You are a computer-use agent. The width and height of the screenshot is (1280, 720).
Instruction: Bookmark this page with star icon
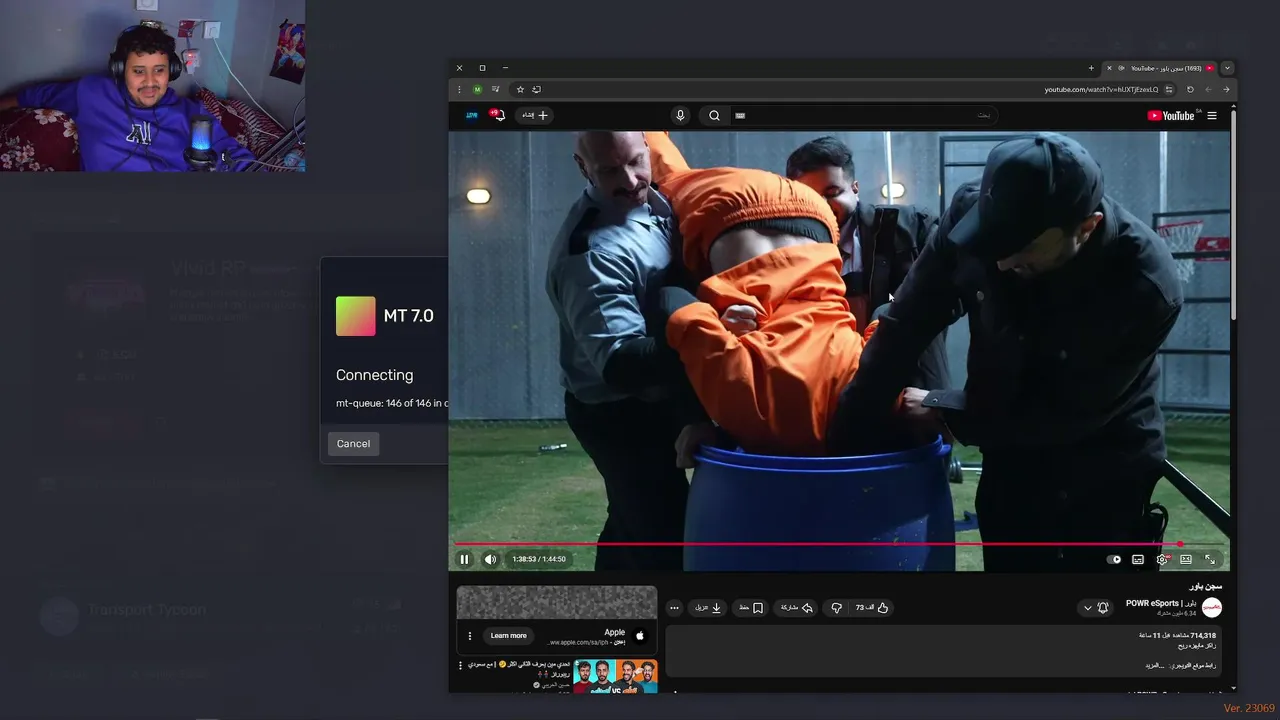(x=520, y=89)
